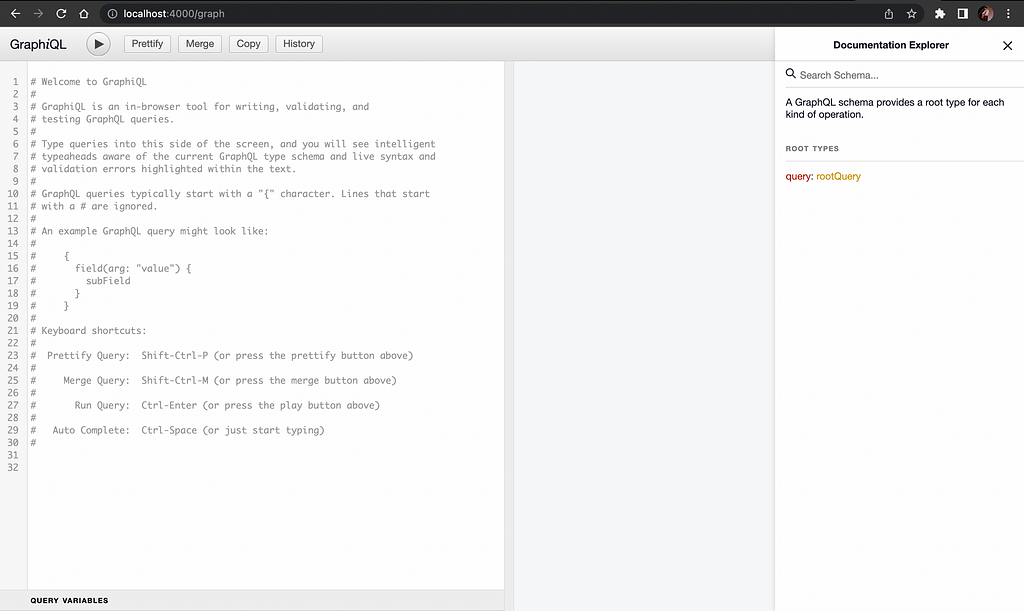1024x611 pixels.
Task: Click the schema search magnifier icon
Action: click(x=790, y=74)
